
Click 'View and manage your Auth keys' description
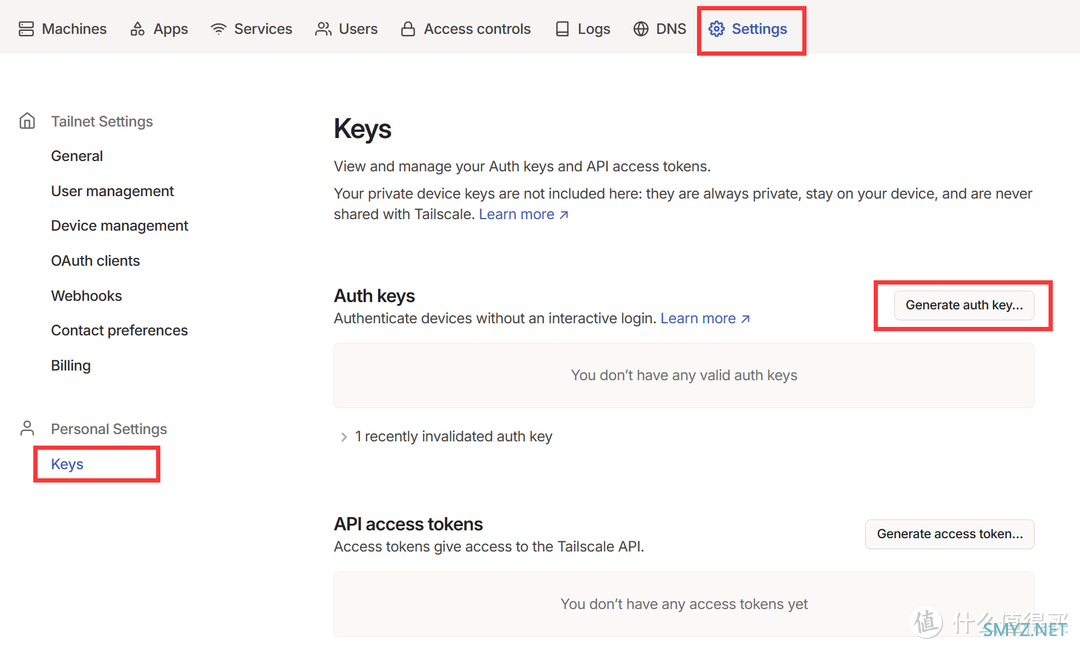[522, 166]
